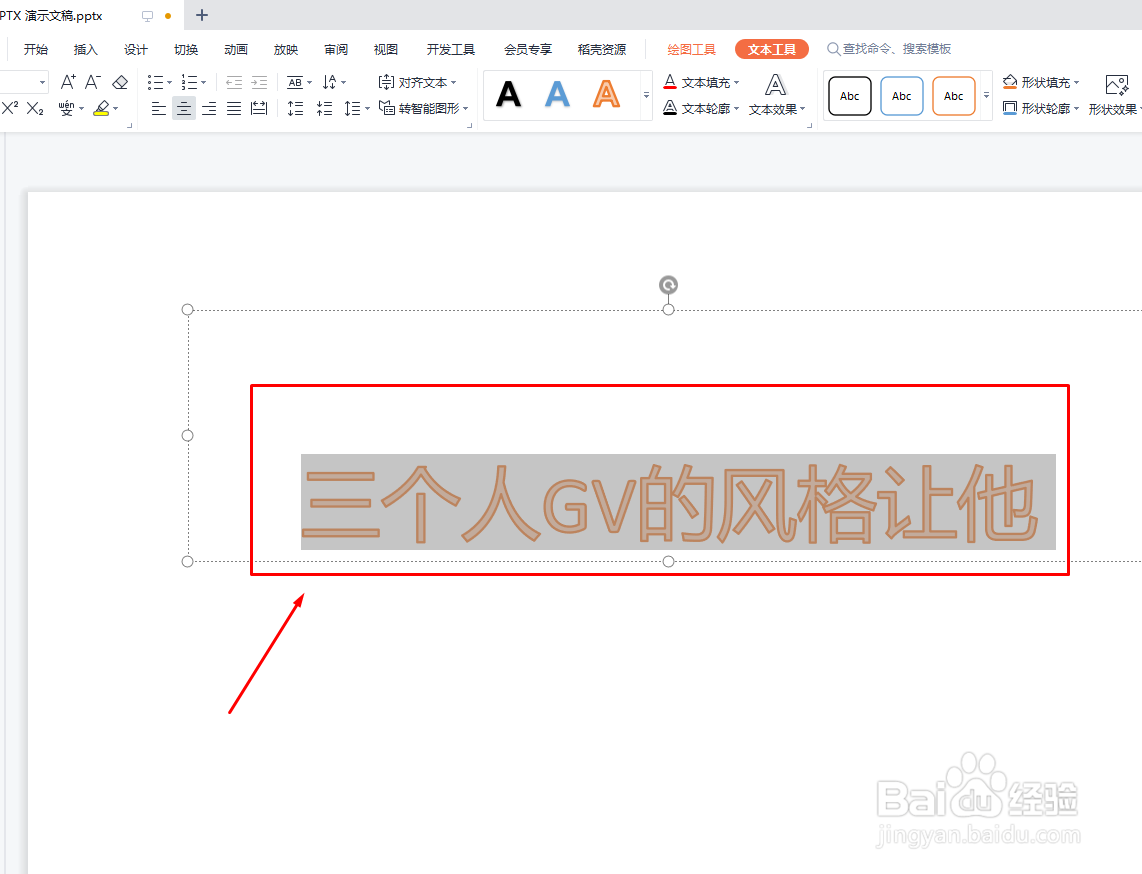This screenshot has height=874, width=1142.
Task: Click the increase font size icon
Action: [x=68, y=82]
